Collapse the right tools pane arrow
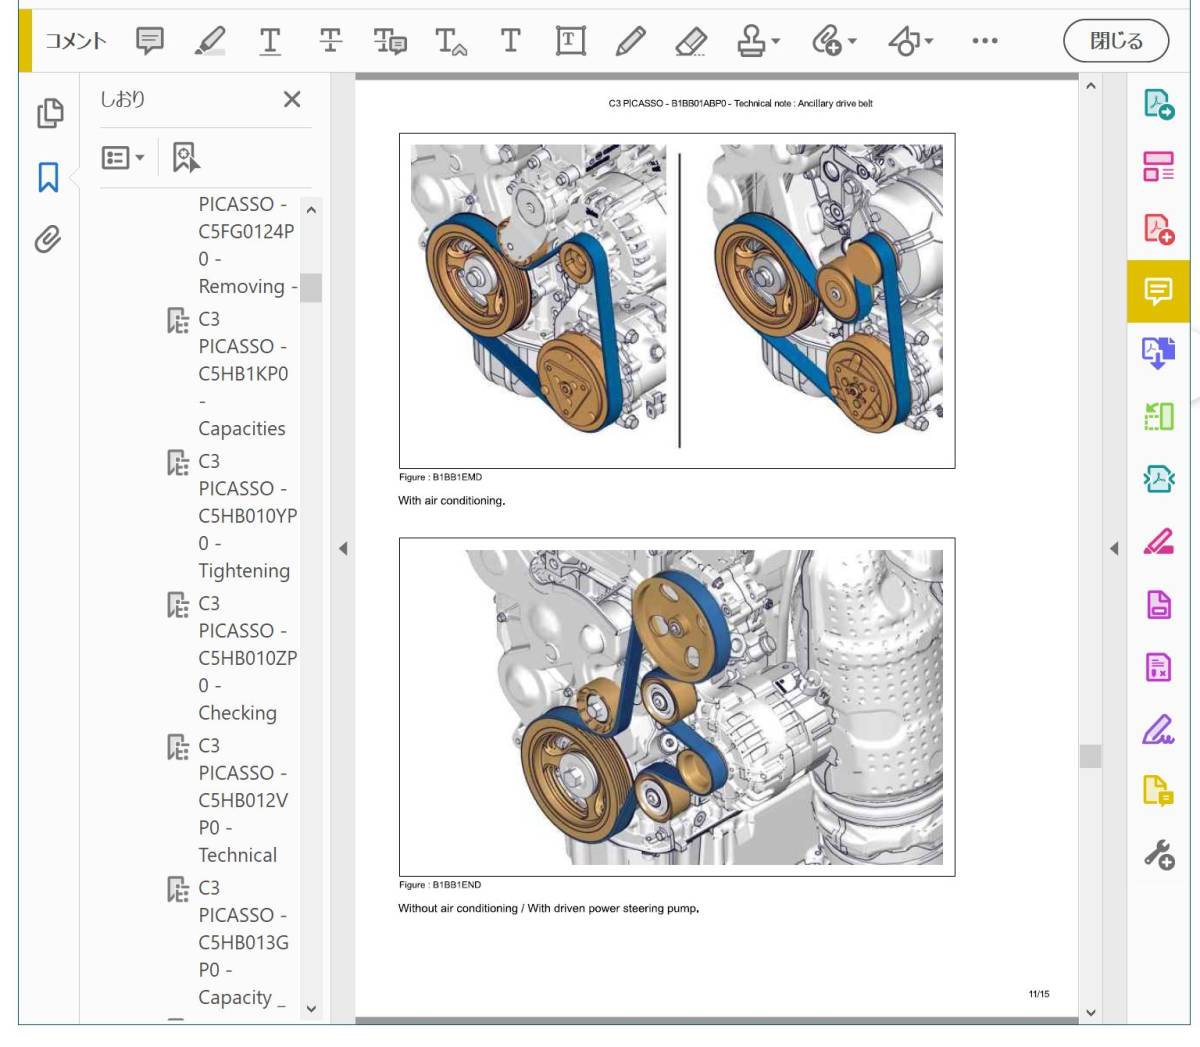The height and width of the screenshot is (1047, 1200). 1114,548
